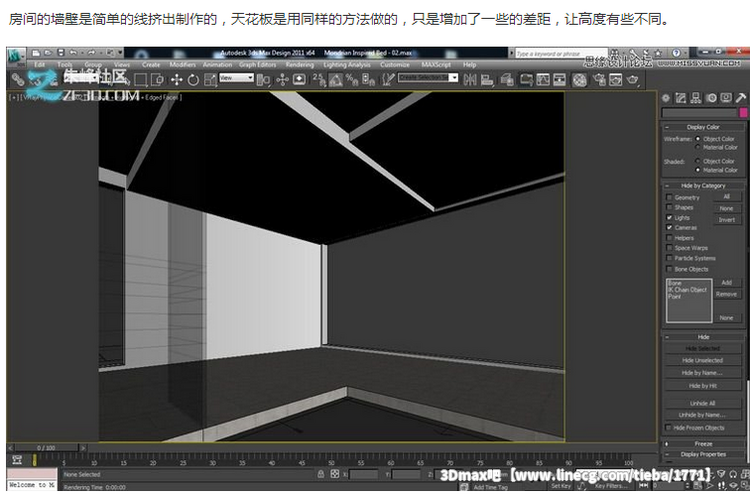Open Render Setup icon
Viewport: 750px width, 494px height.
point(599,80)
